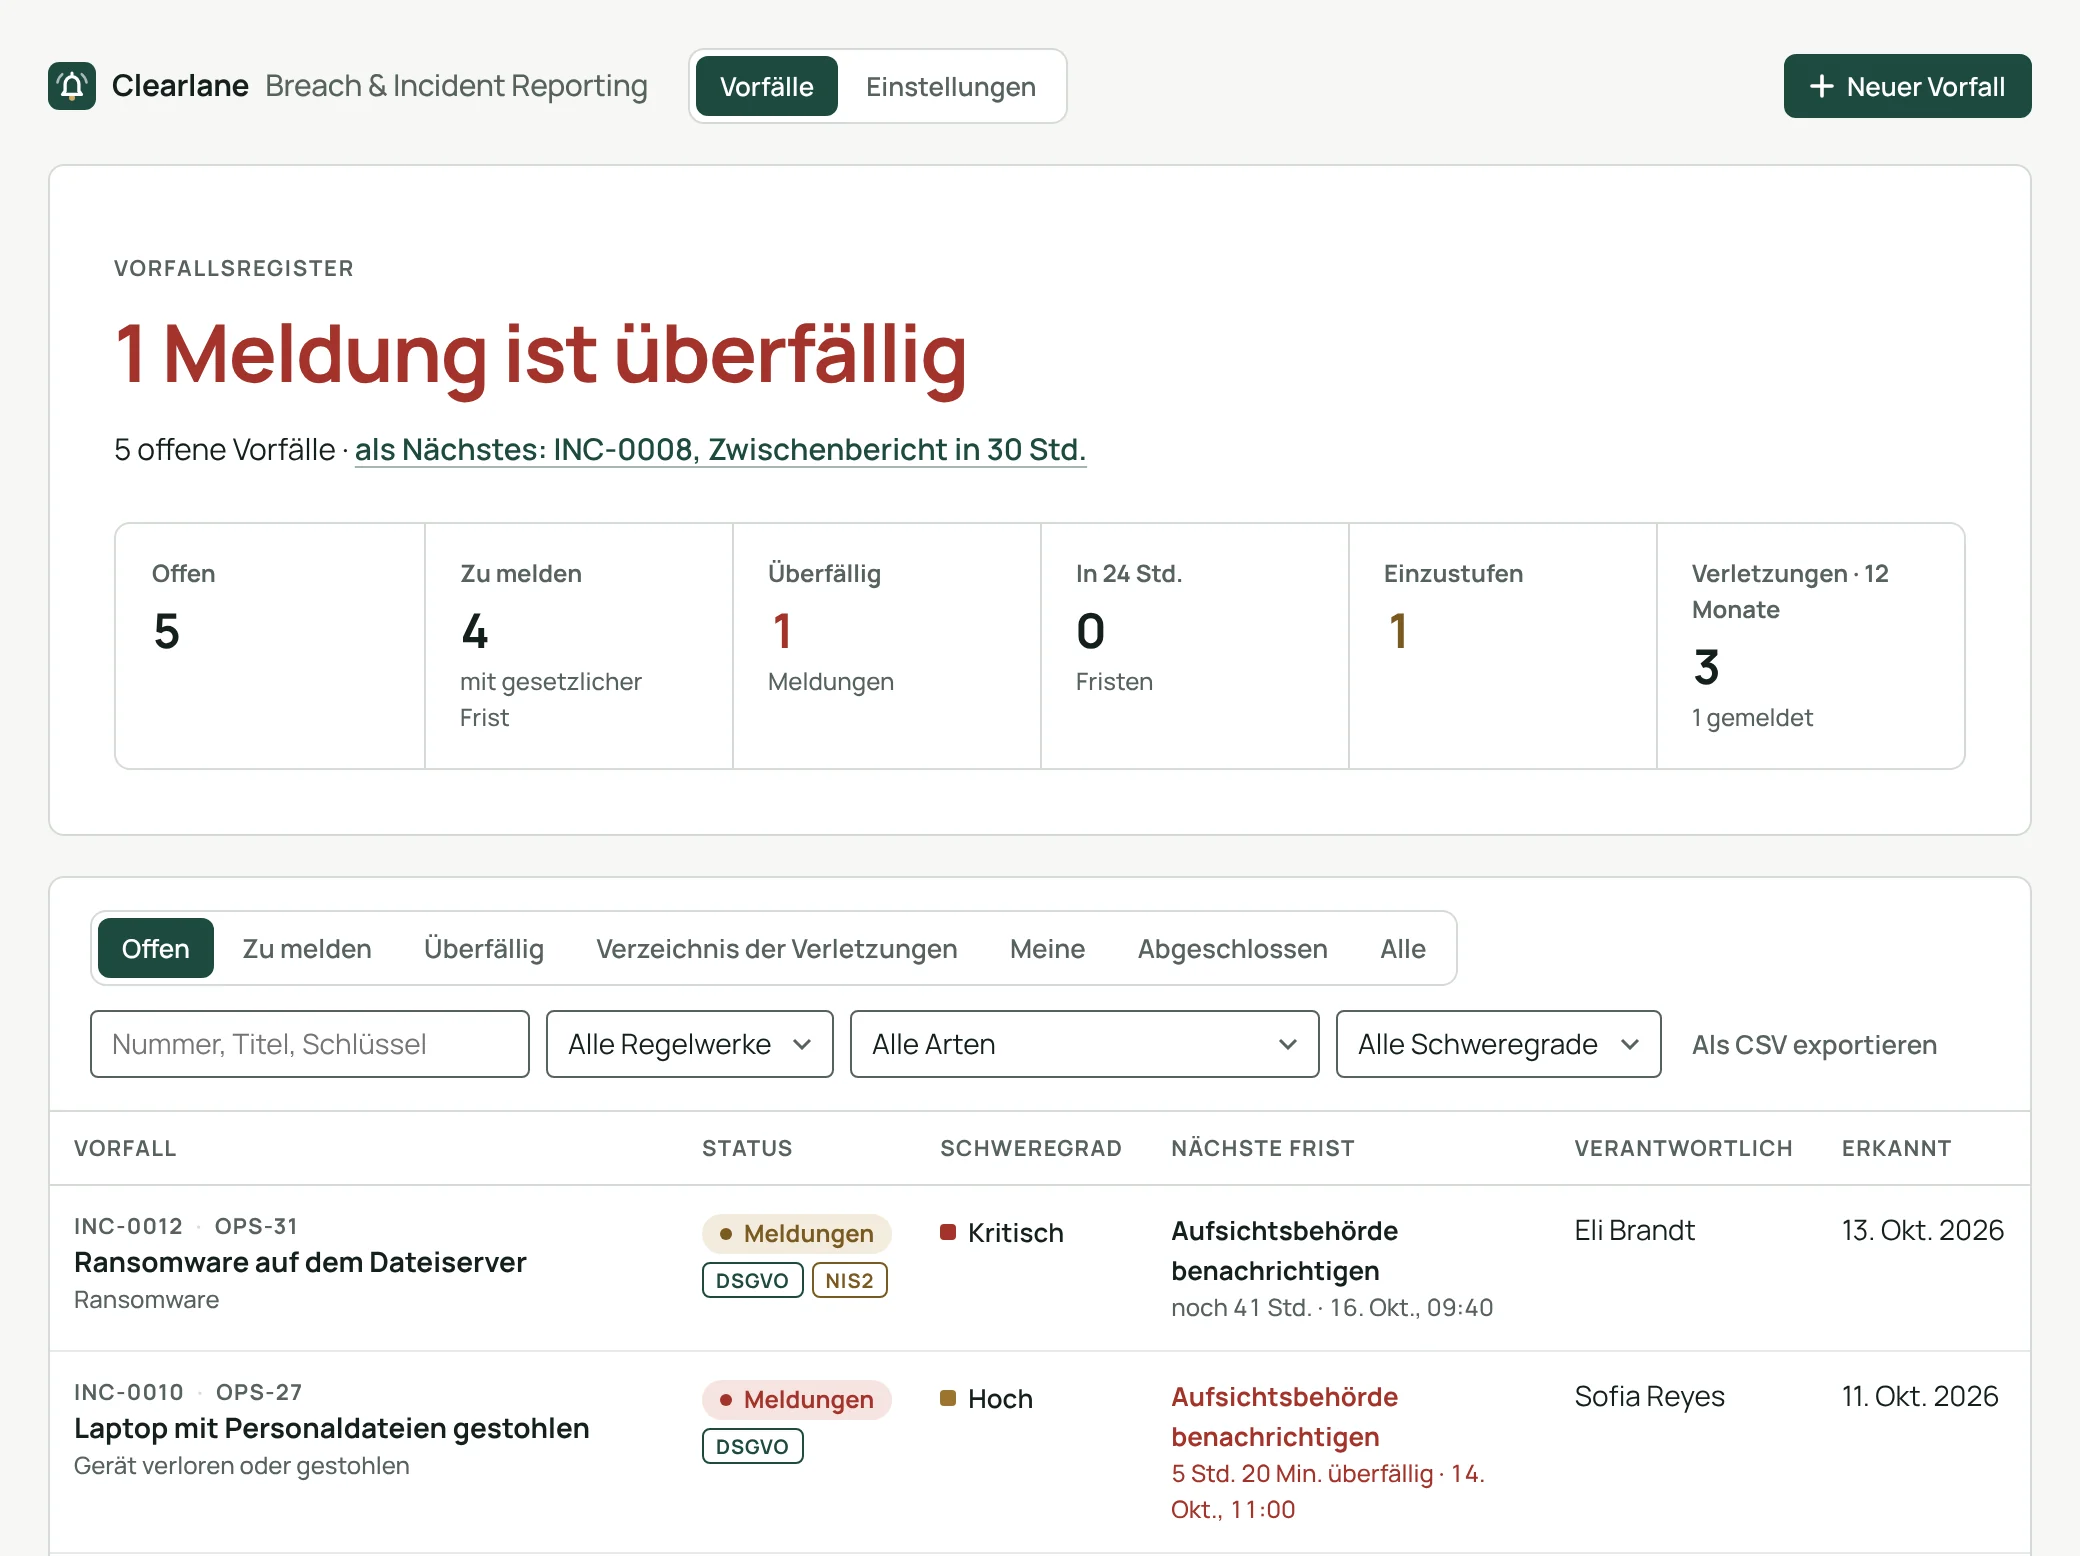Open incident Laptop mit Personaldateien gestohlen
Viewport: 2080px width, 1556px height.
coord(331,1428)
